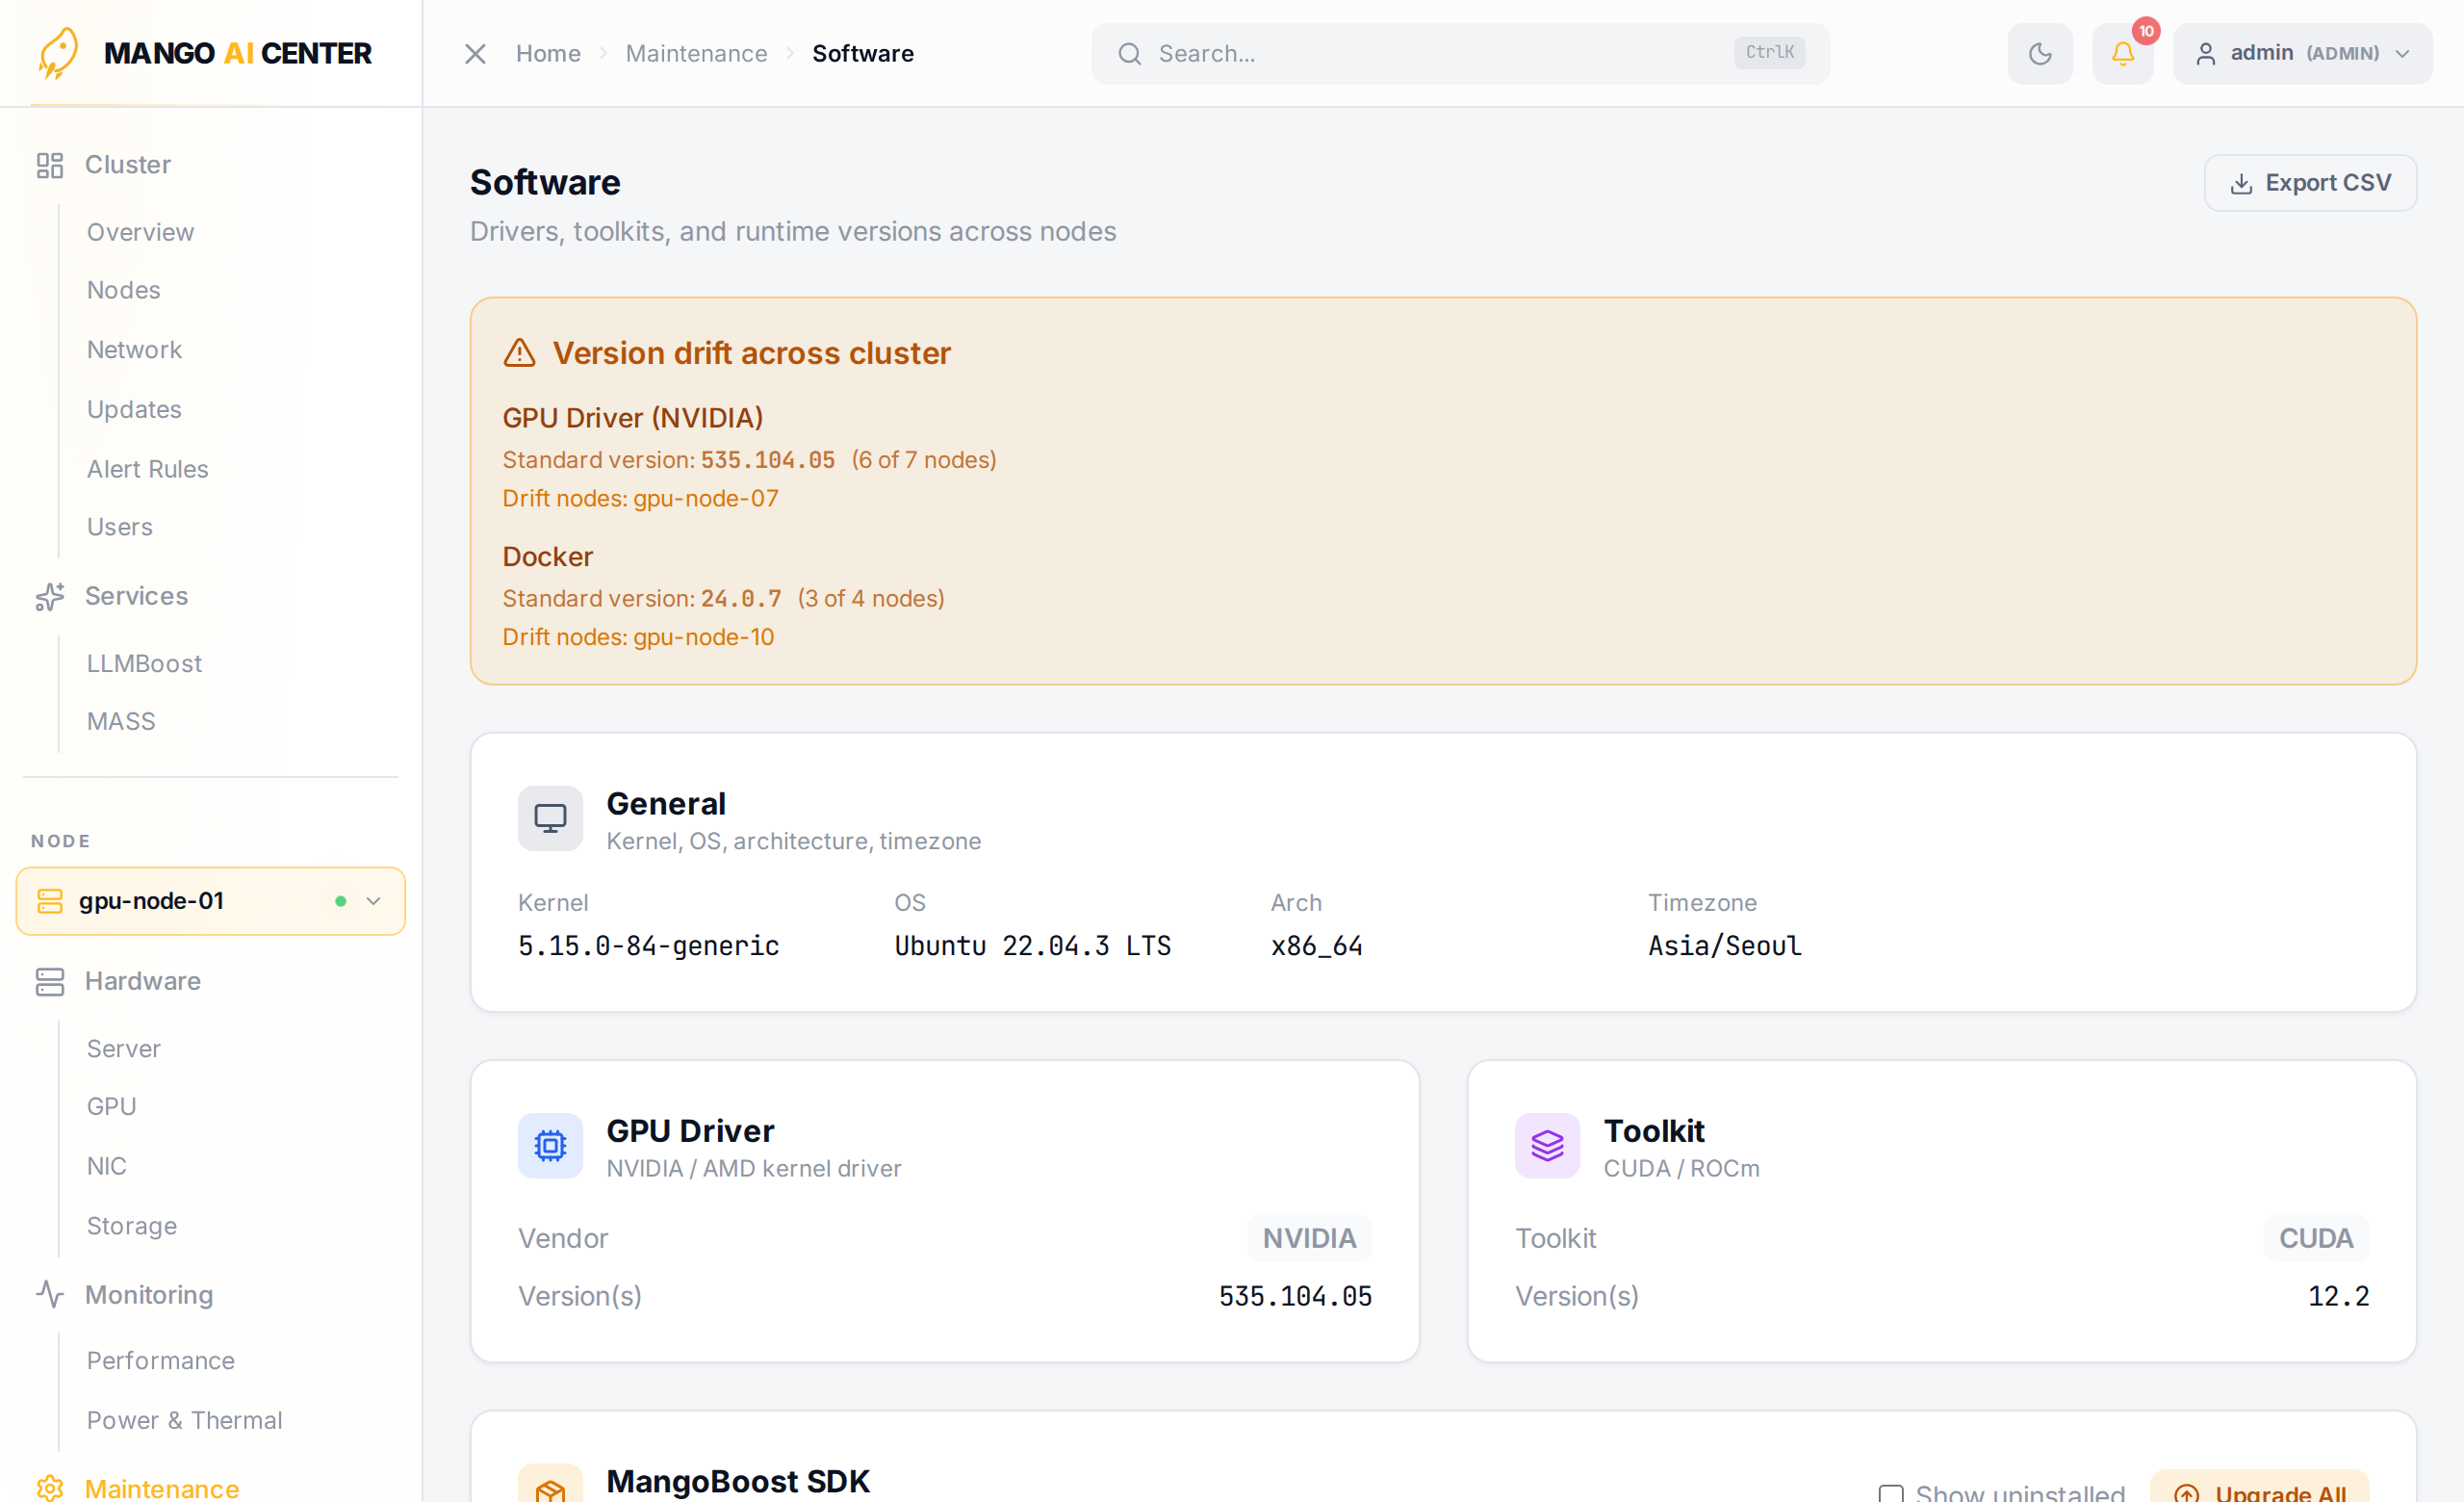The height and width of the screenshot is (1502, 2464).
Task: Open the admin account dropdown chevron
Action: point(2402,54)
